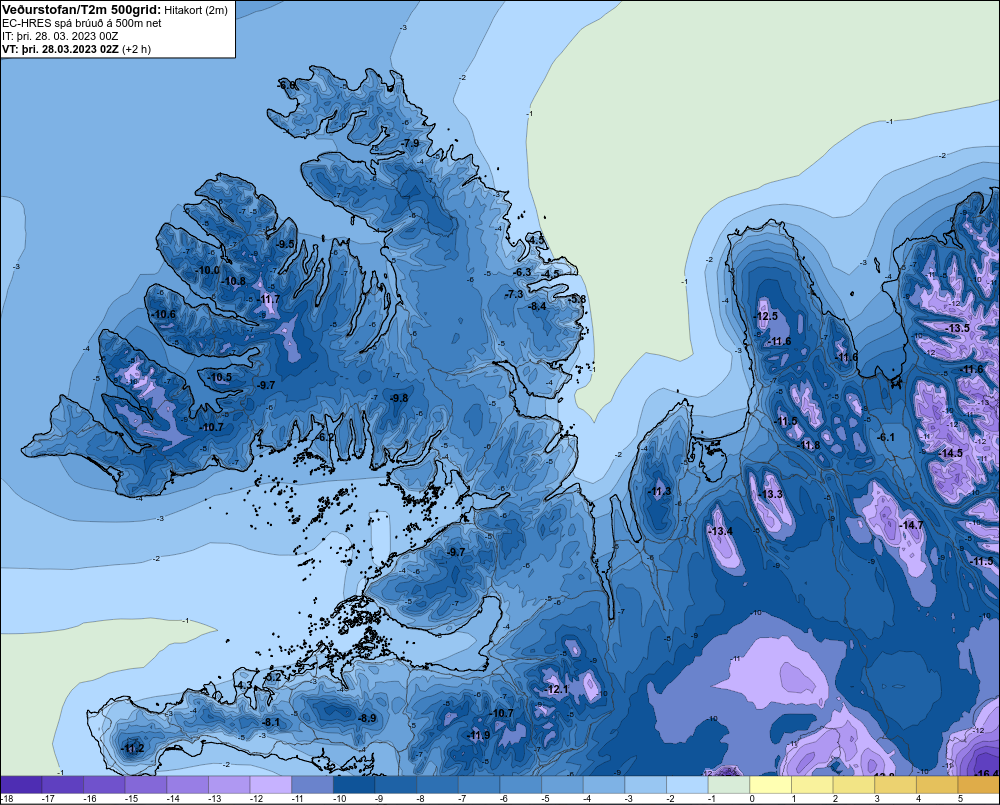Click the -6.6 temperature label on the map
This screenshot has width=1000, height=805.
[x=287, y=85]
